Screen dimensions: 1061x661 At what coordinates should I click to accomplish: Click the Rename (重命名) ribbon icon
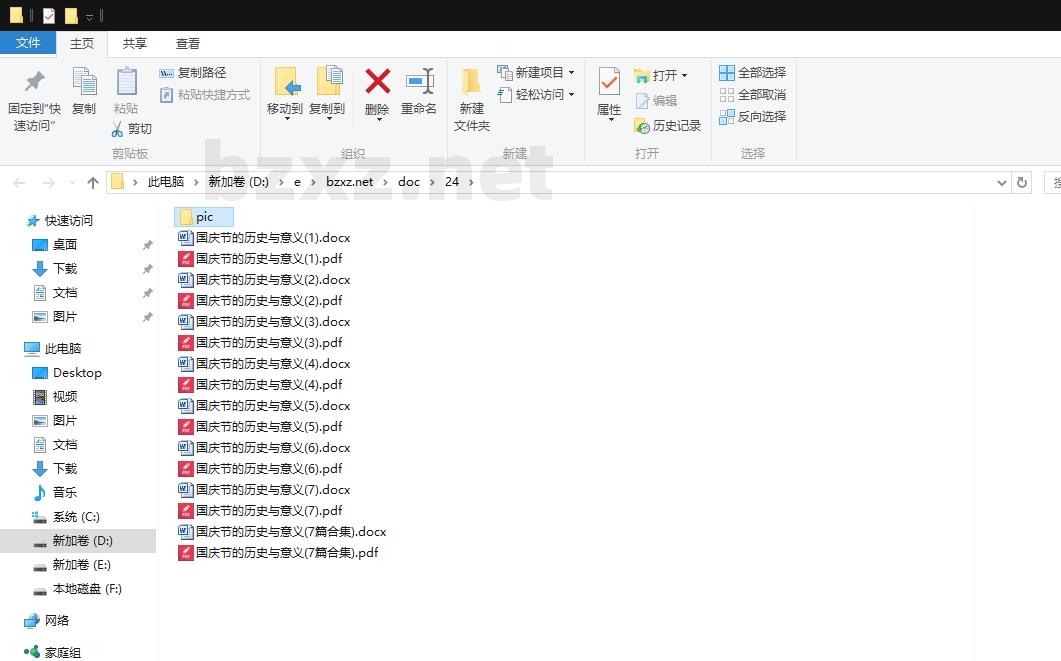(419, 82)
